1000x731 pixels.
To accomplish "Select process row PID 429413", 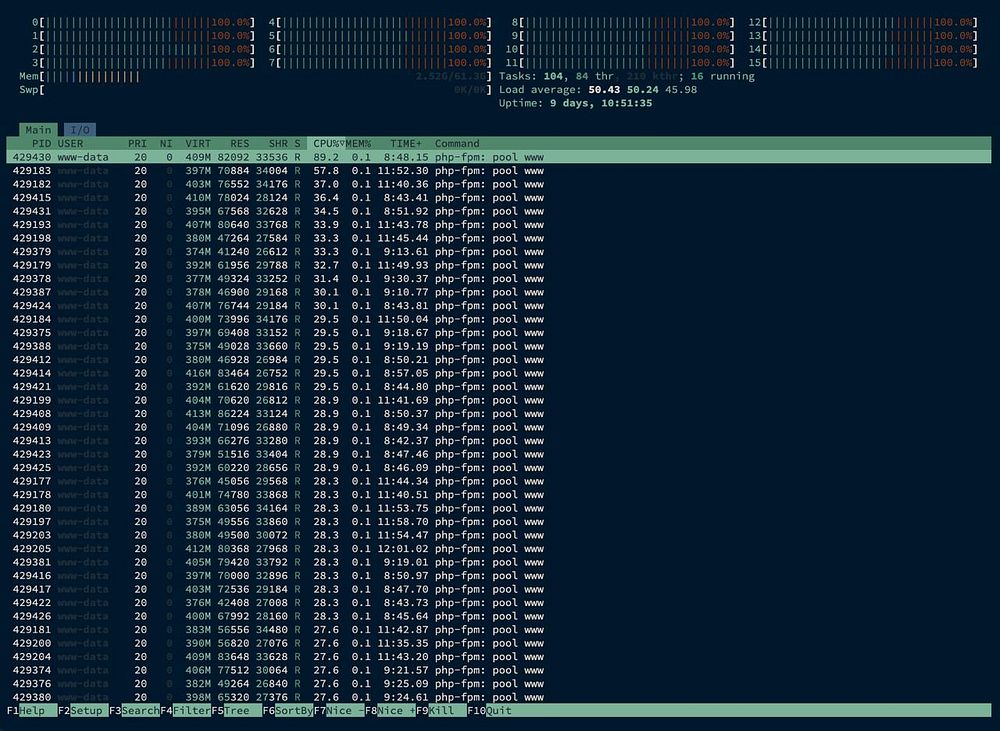I will point(499,441).
